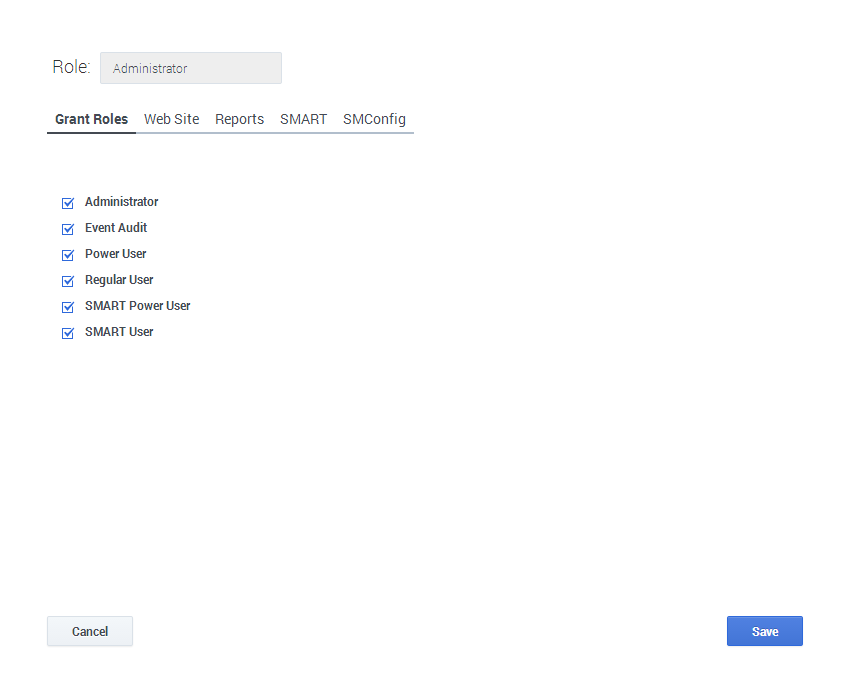Click the SMART User label text

(119, 332)
